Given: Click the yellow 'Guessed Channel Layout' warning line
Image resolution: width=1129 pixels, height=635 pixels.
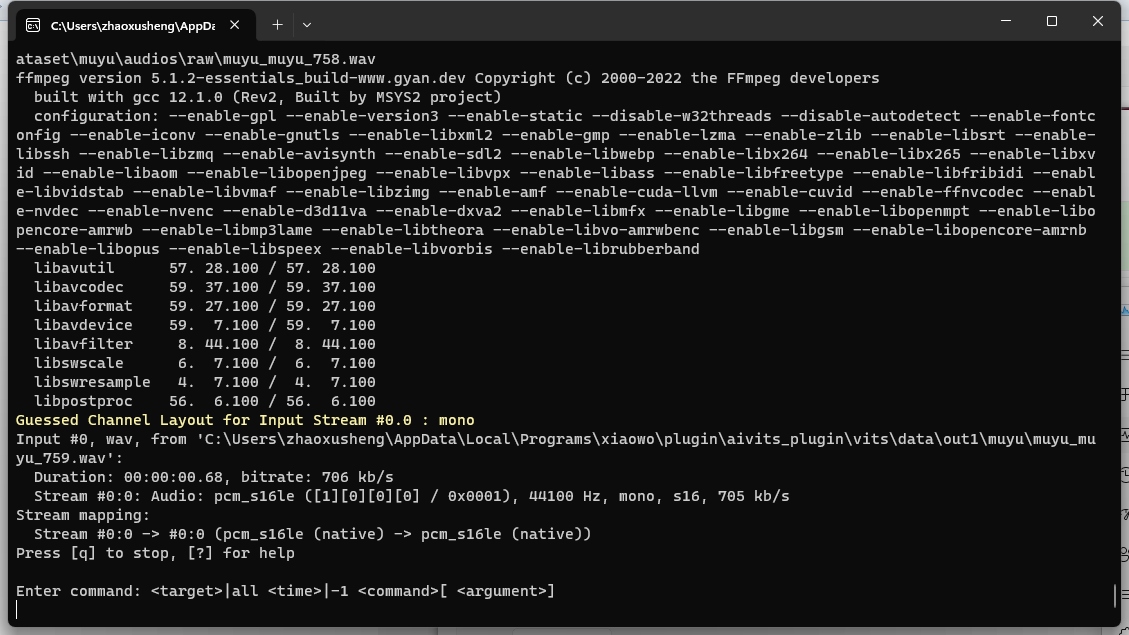Looking at the screenshot, I should coord(245,420).
